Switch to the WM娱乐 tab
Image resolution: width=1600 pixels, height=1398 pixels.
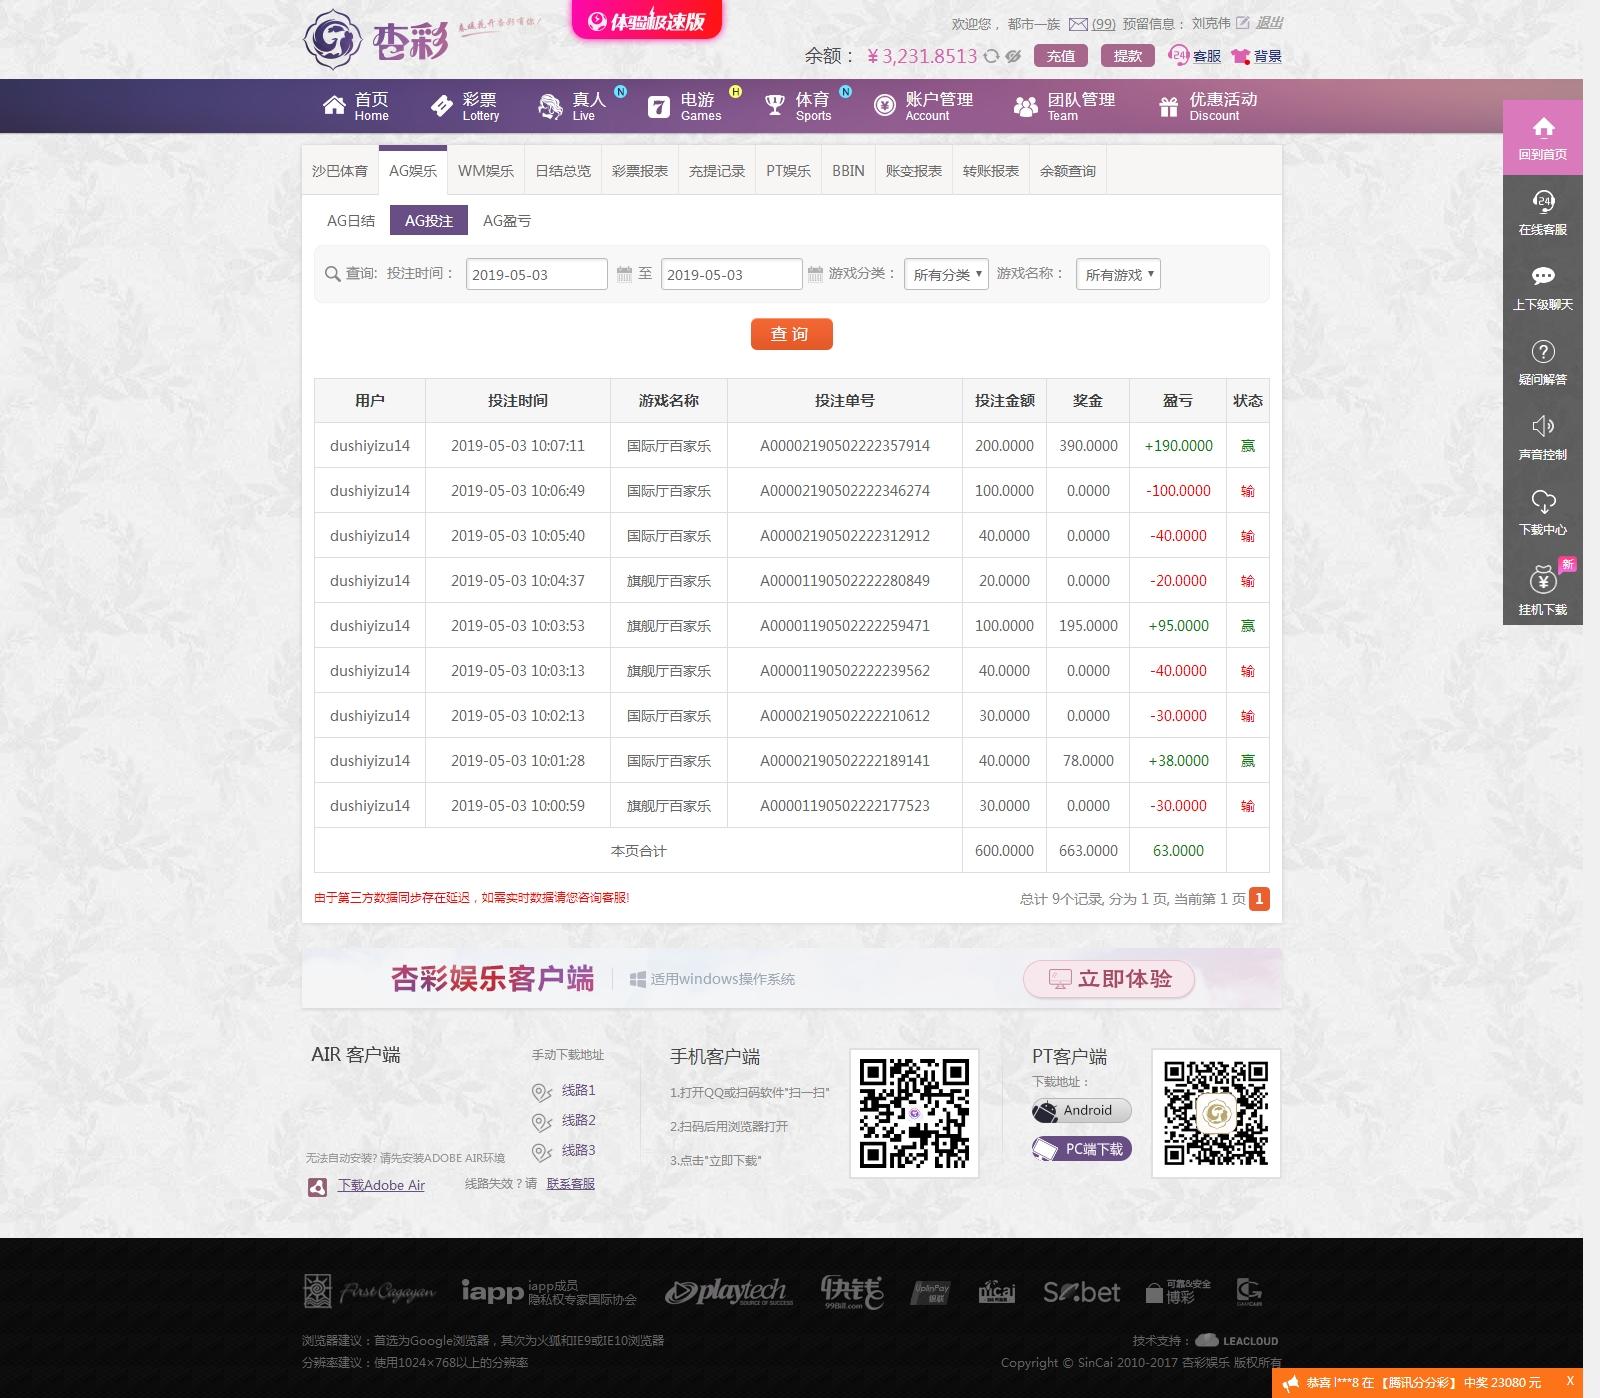click(485, 171)
